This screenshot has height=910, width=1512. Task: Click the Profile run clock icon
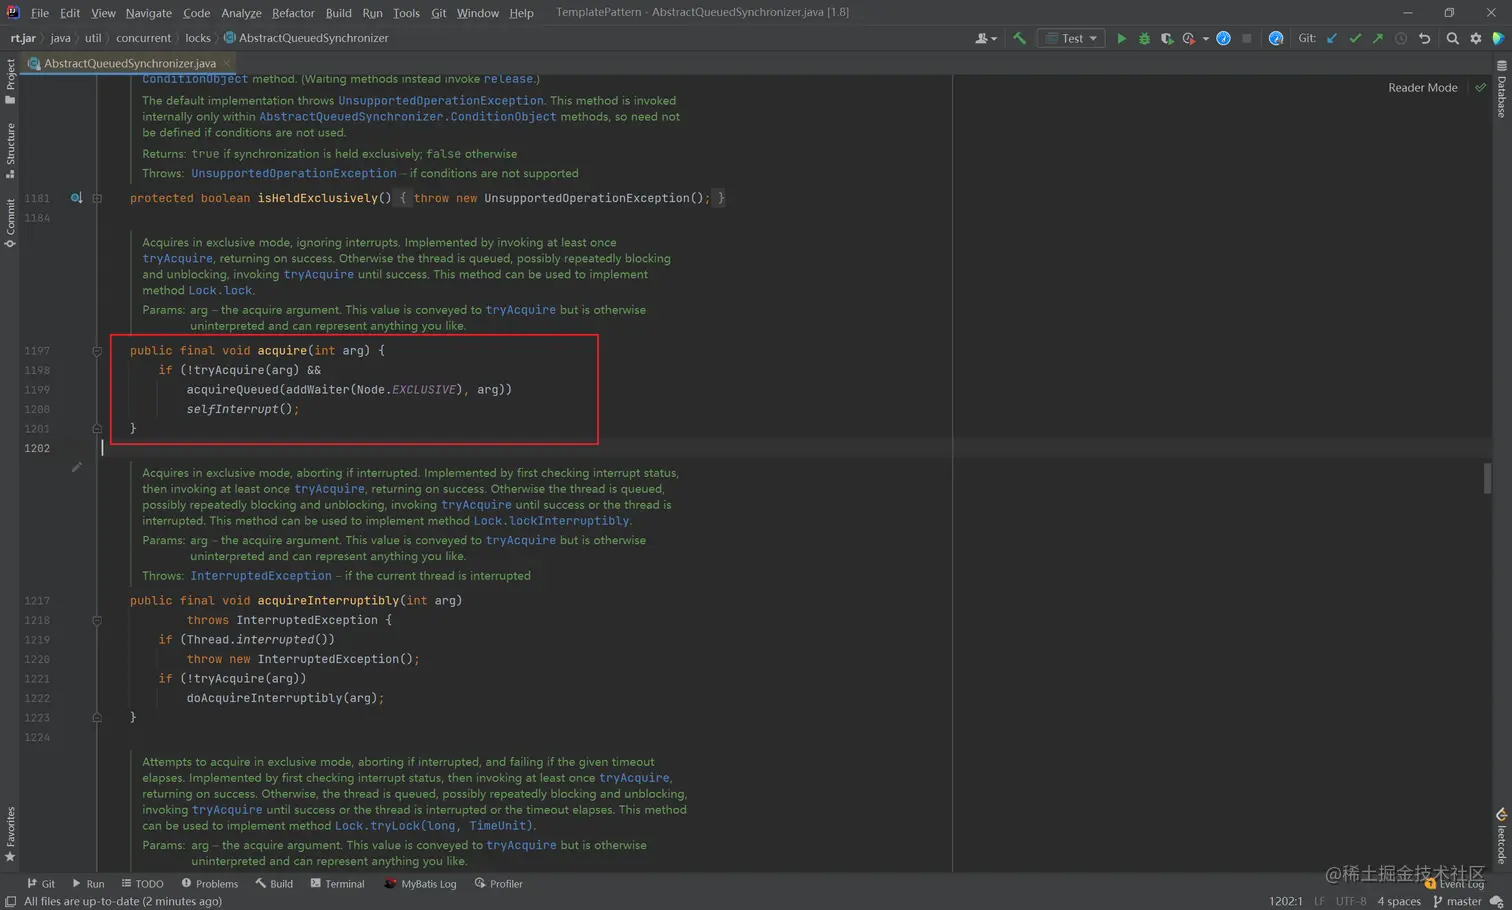(x=1189, y=38)
